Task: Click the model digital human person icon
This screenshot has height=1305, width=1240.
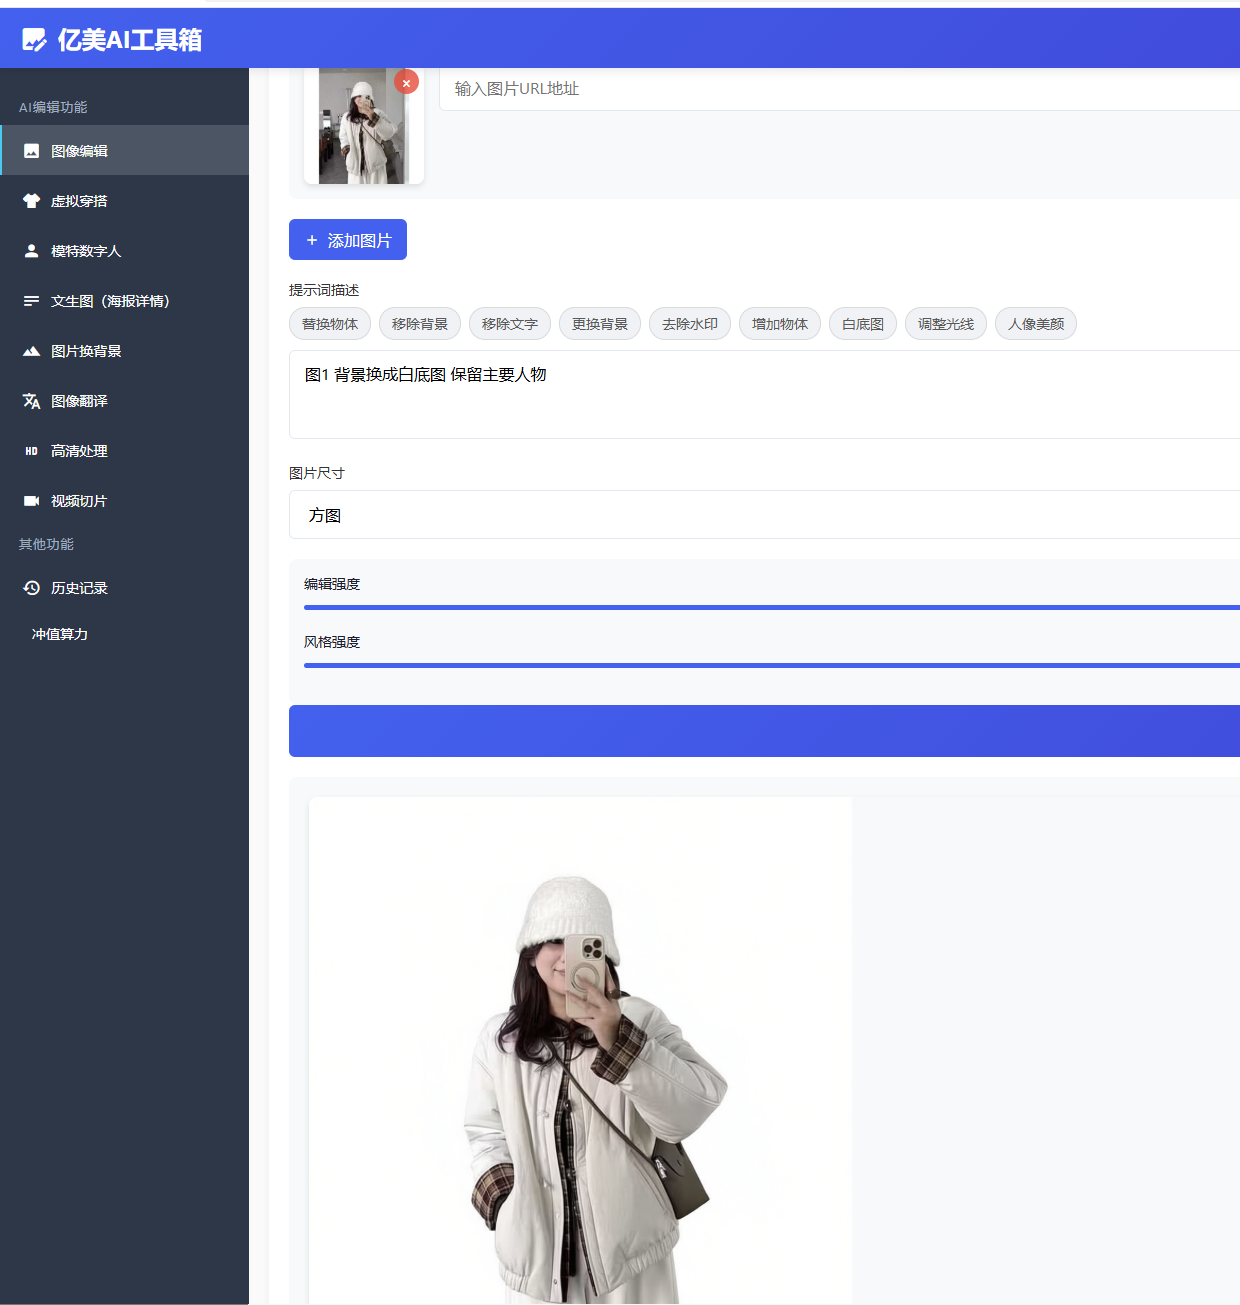Action: tap(31, 251)
